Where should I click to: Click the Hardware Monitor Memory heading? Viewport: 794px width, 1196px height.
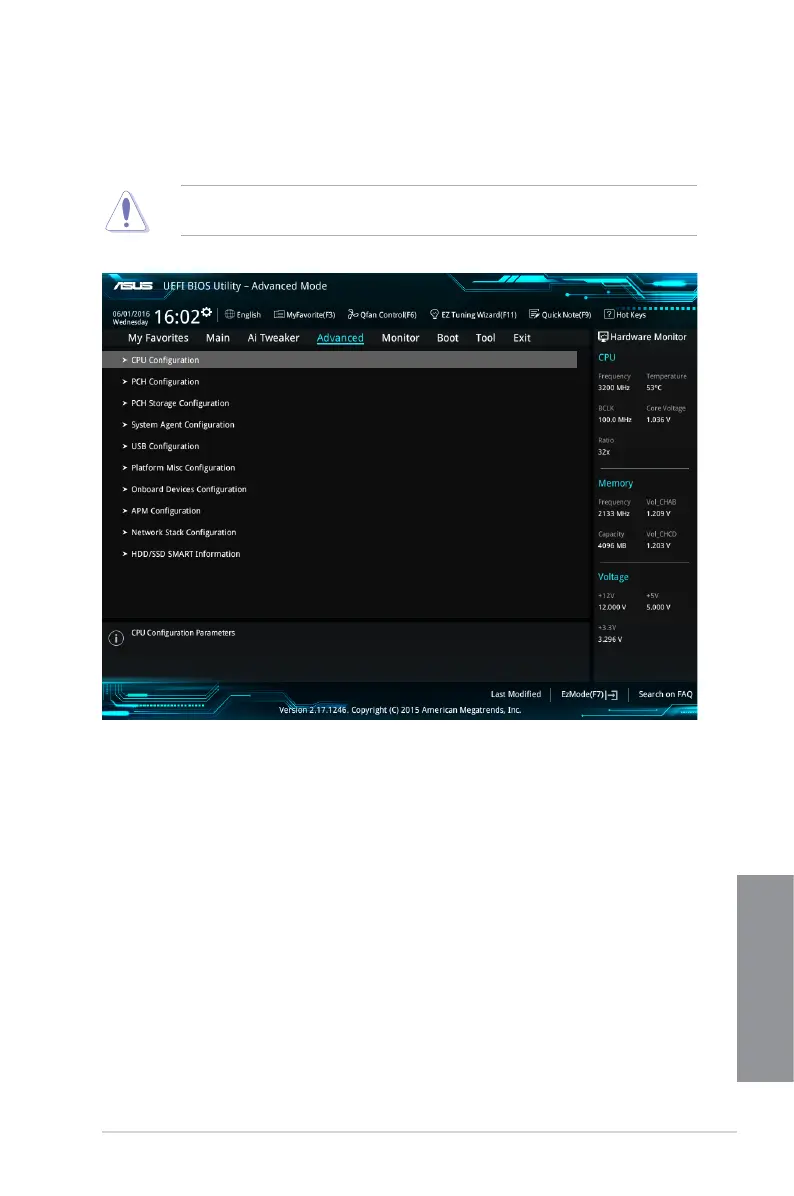[x=616, y=483]
